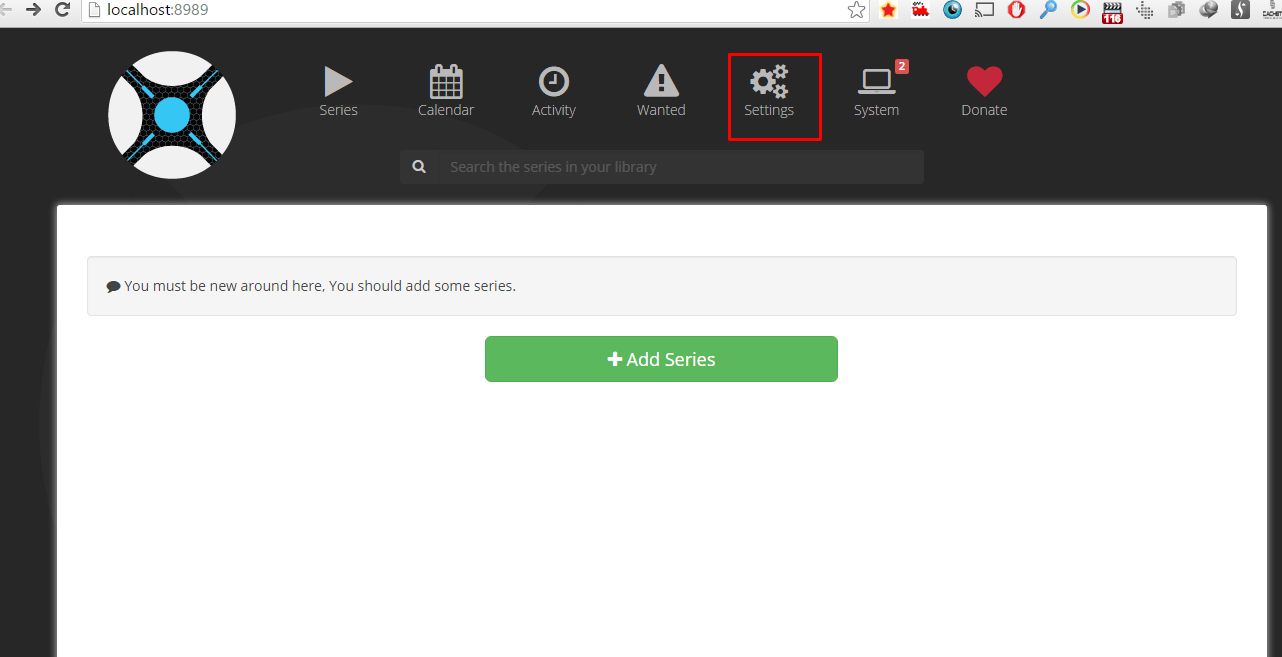Open the Calendar view
The width and height of the screenshot is (1282, 657).
pyautogui.click(x=446, y=91)
